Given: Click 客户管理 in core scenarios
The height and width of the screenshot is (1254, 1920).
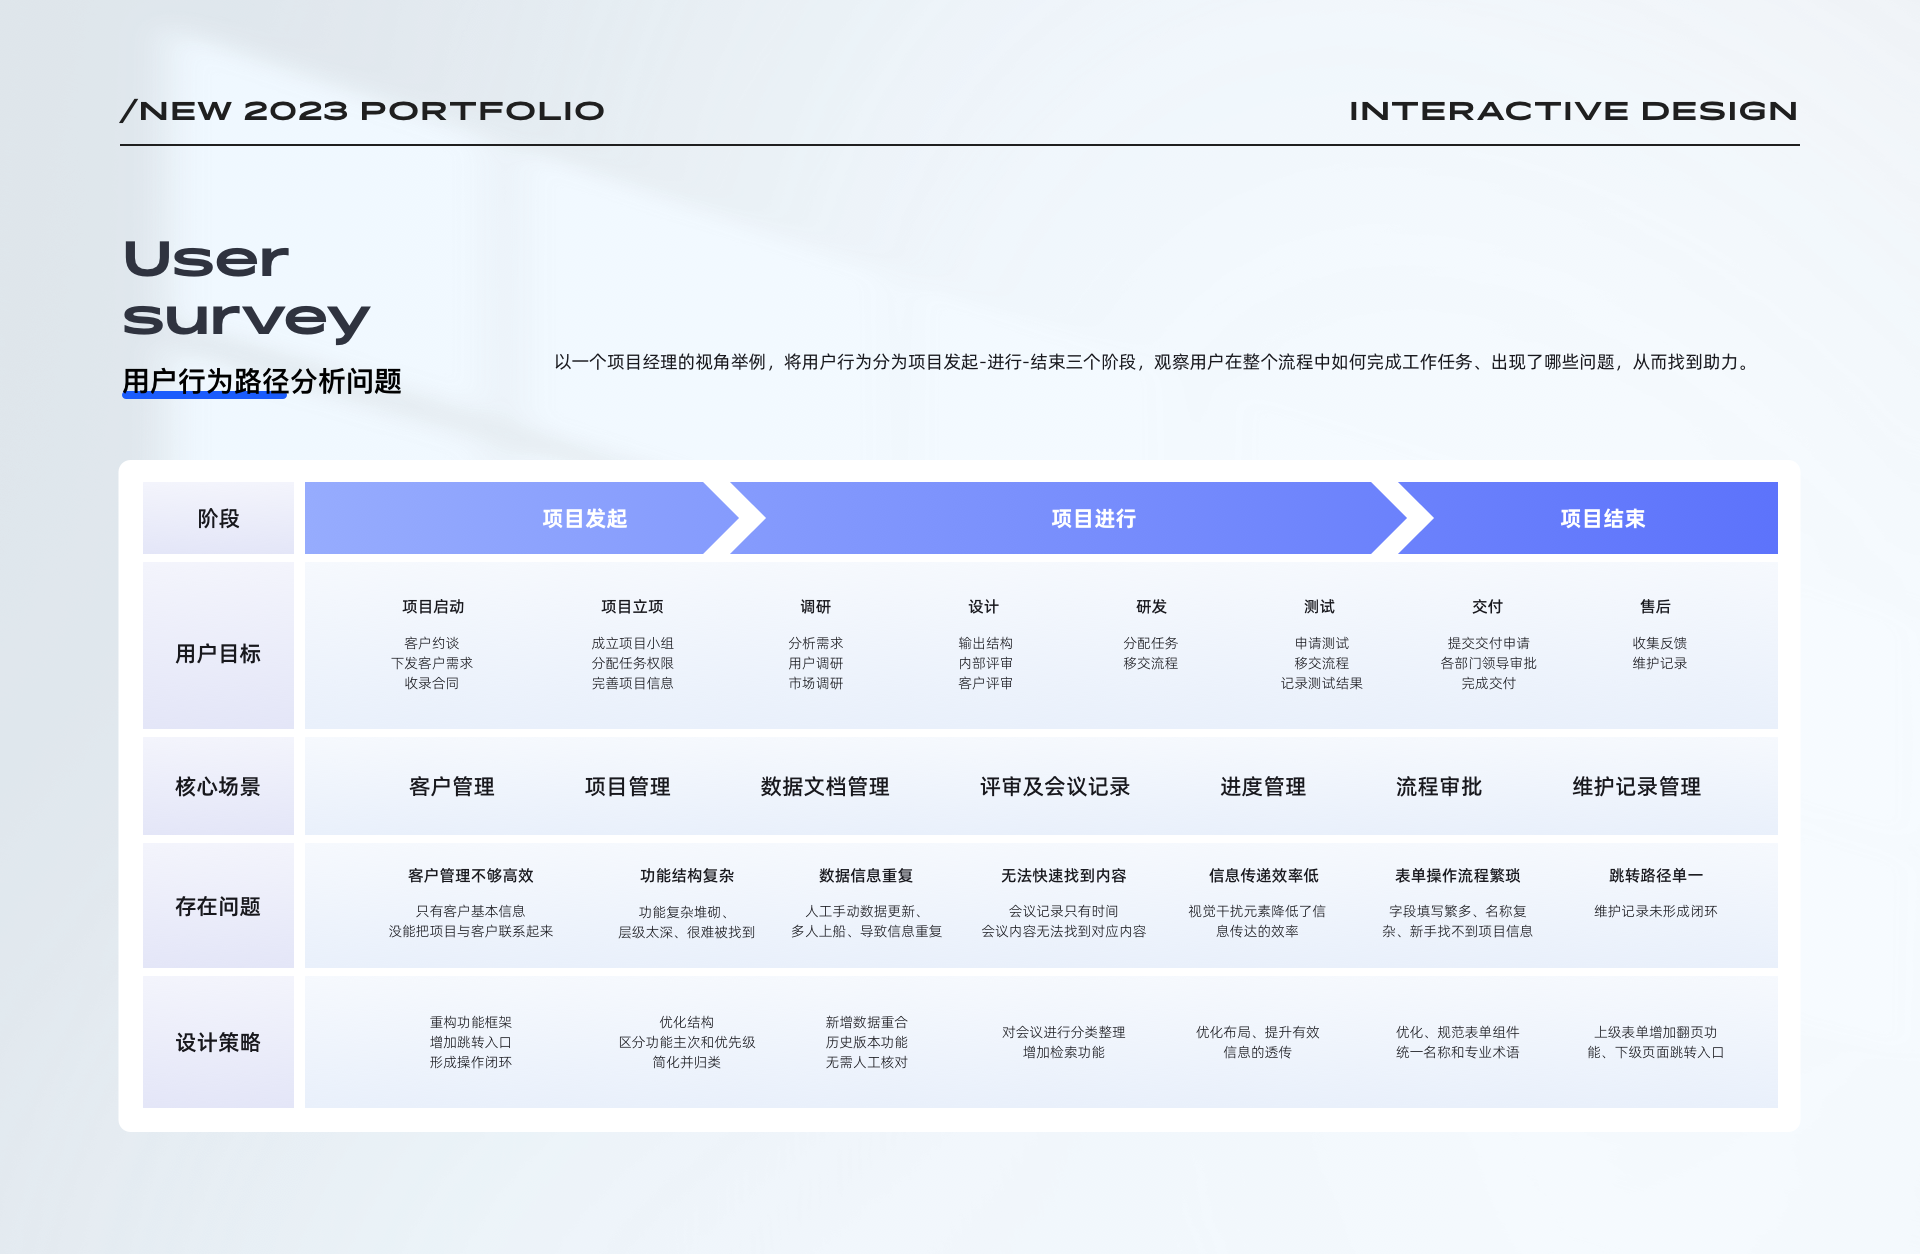Looking at the screenshot, I should click(452, 787).
